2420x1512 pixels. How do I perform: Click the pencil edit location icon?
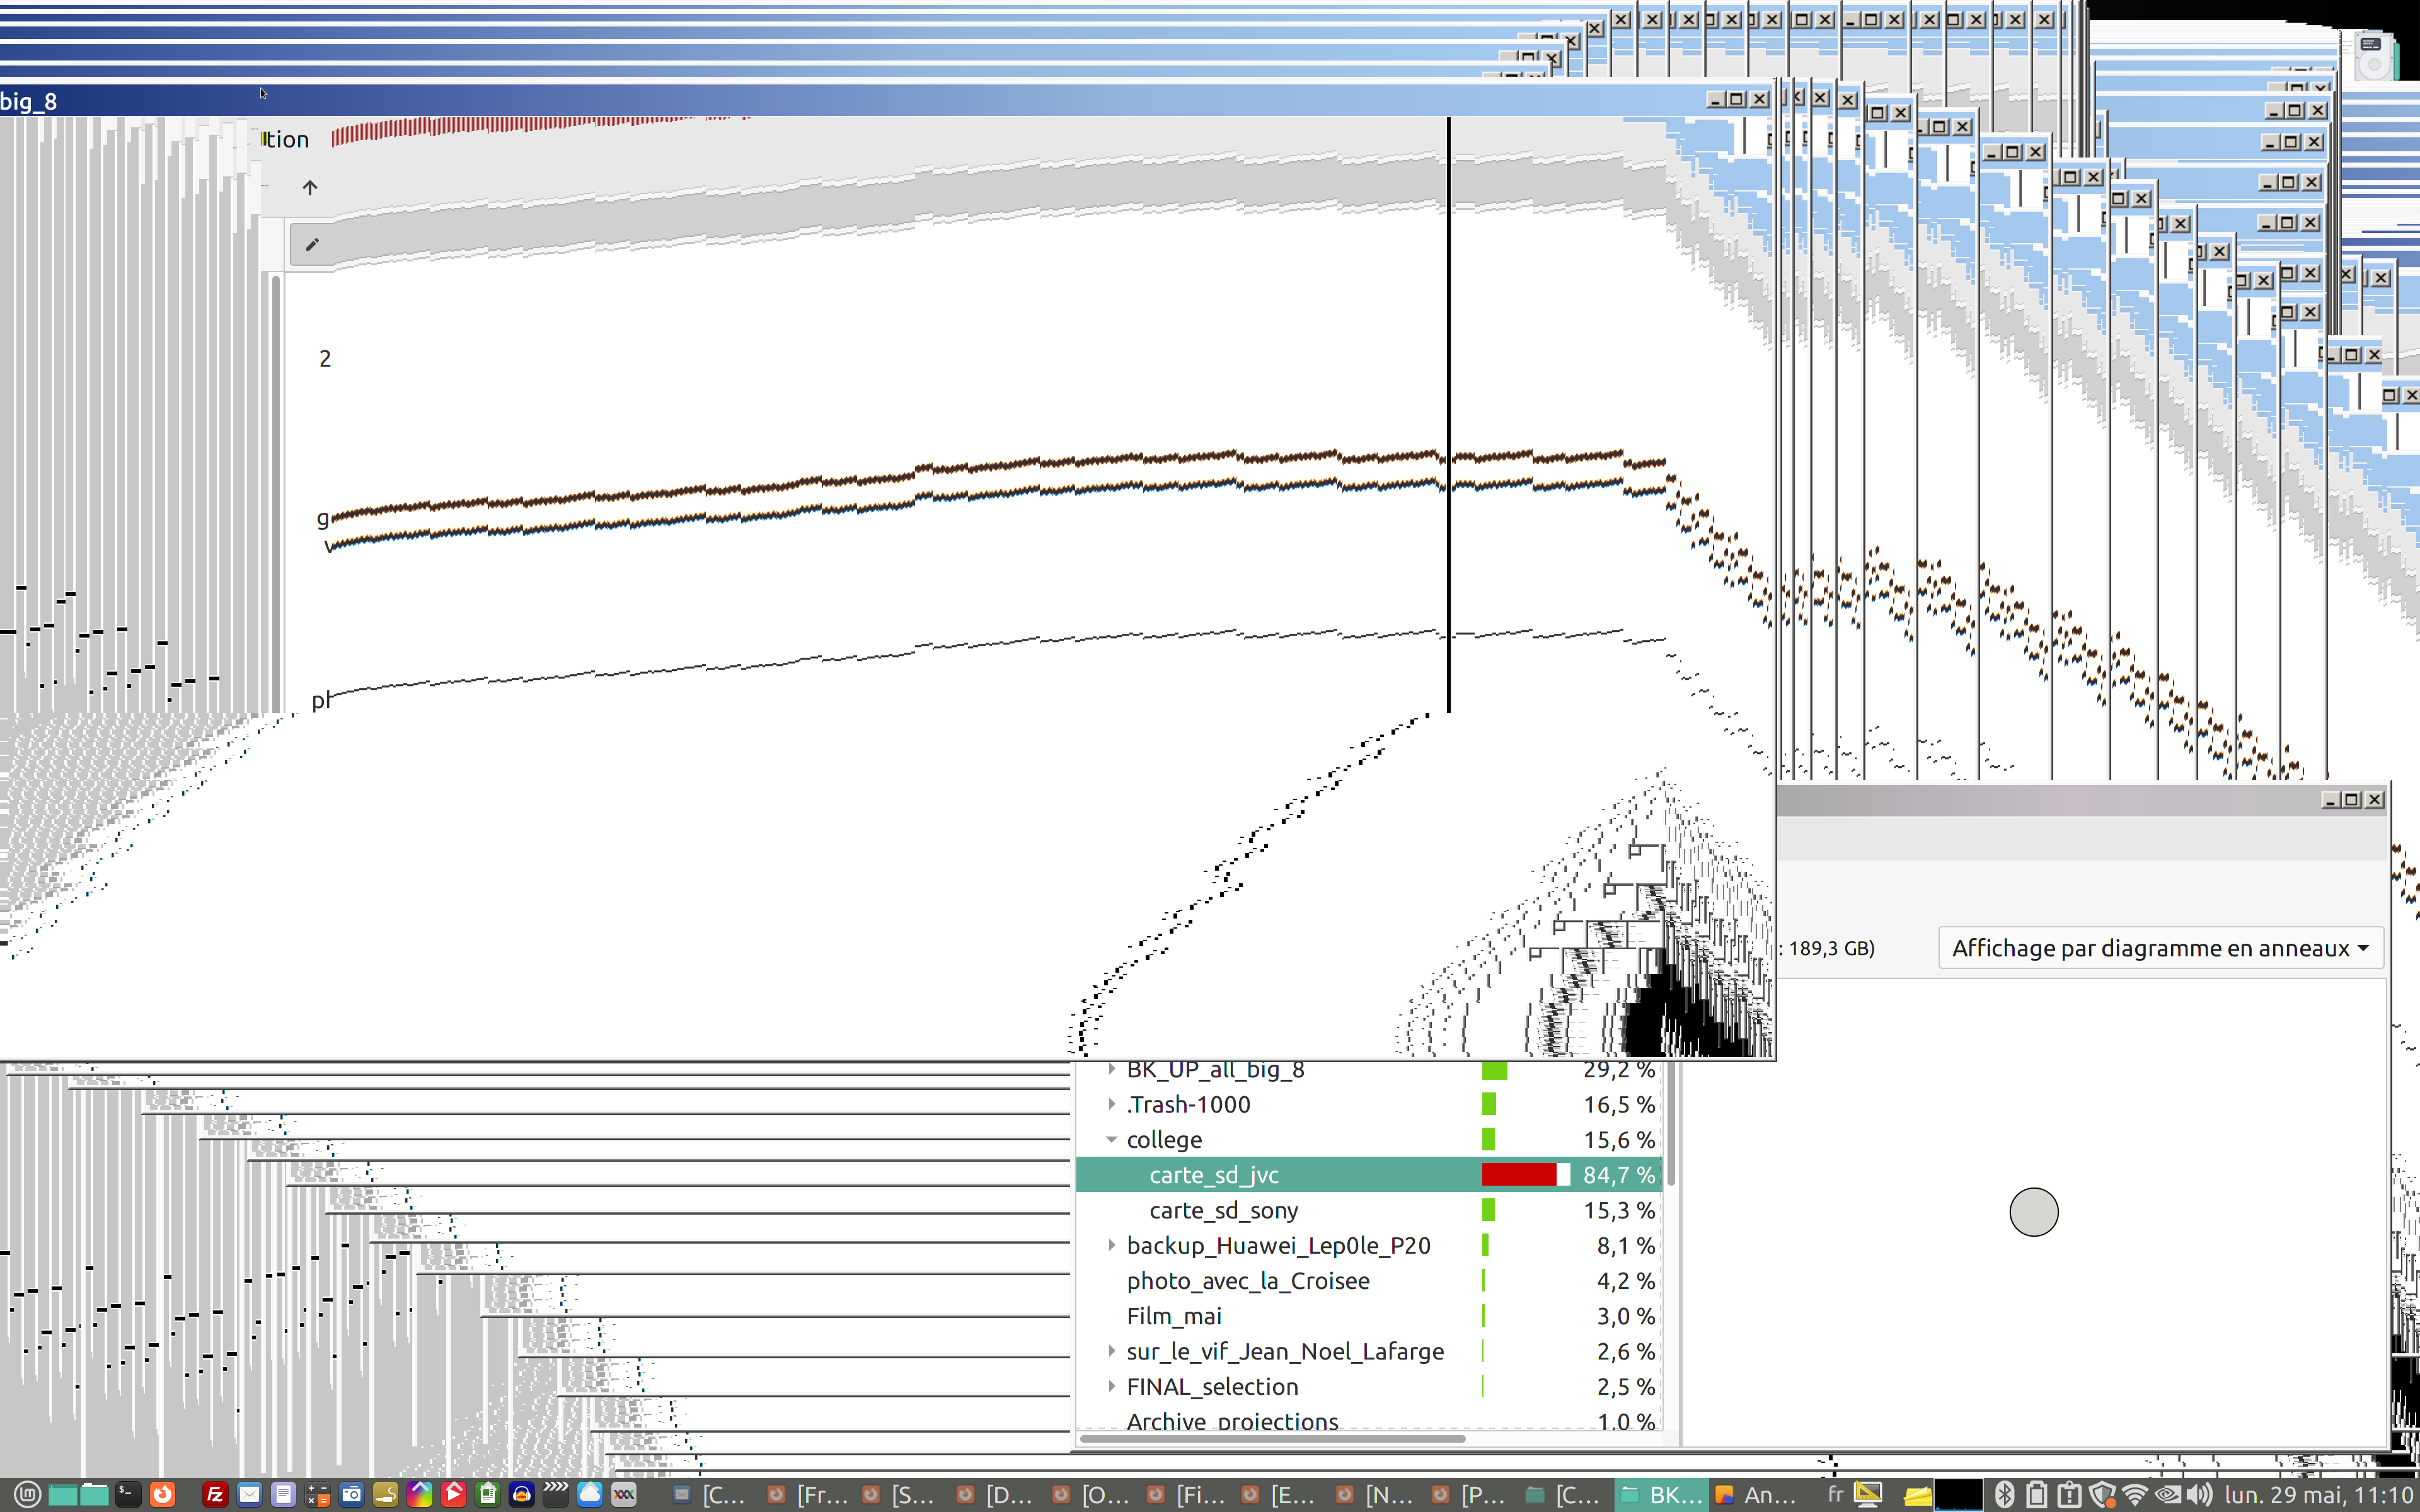point(312,245)
